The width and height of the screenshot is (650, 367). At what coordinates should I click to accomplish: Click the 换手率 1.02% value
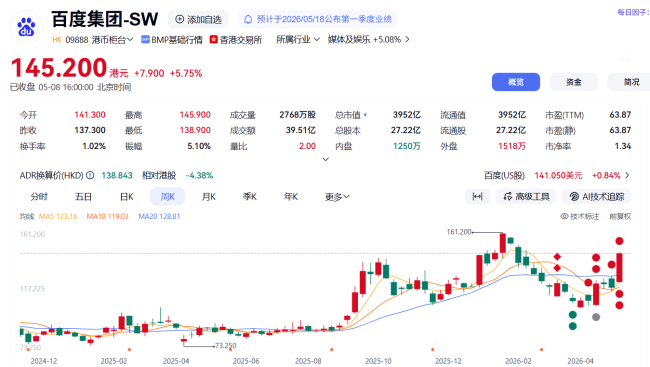tap(94, 146)
